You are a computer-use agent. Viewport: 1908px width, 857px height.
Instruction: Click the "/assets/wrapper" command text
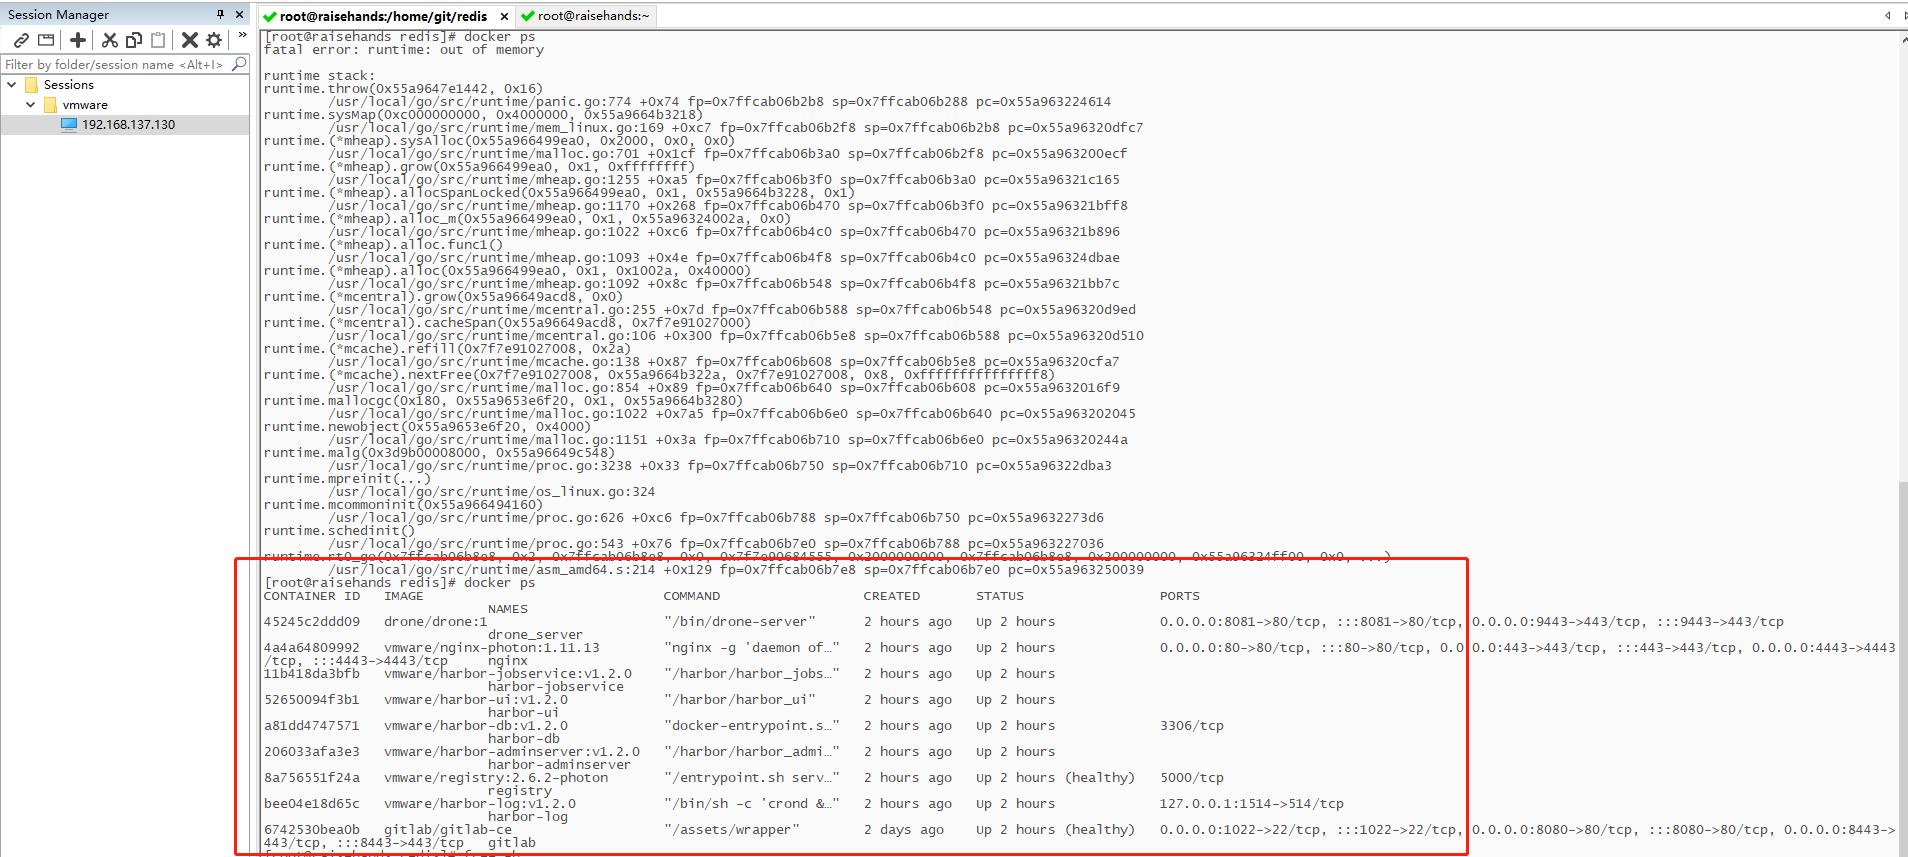(x=731, y=830)
